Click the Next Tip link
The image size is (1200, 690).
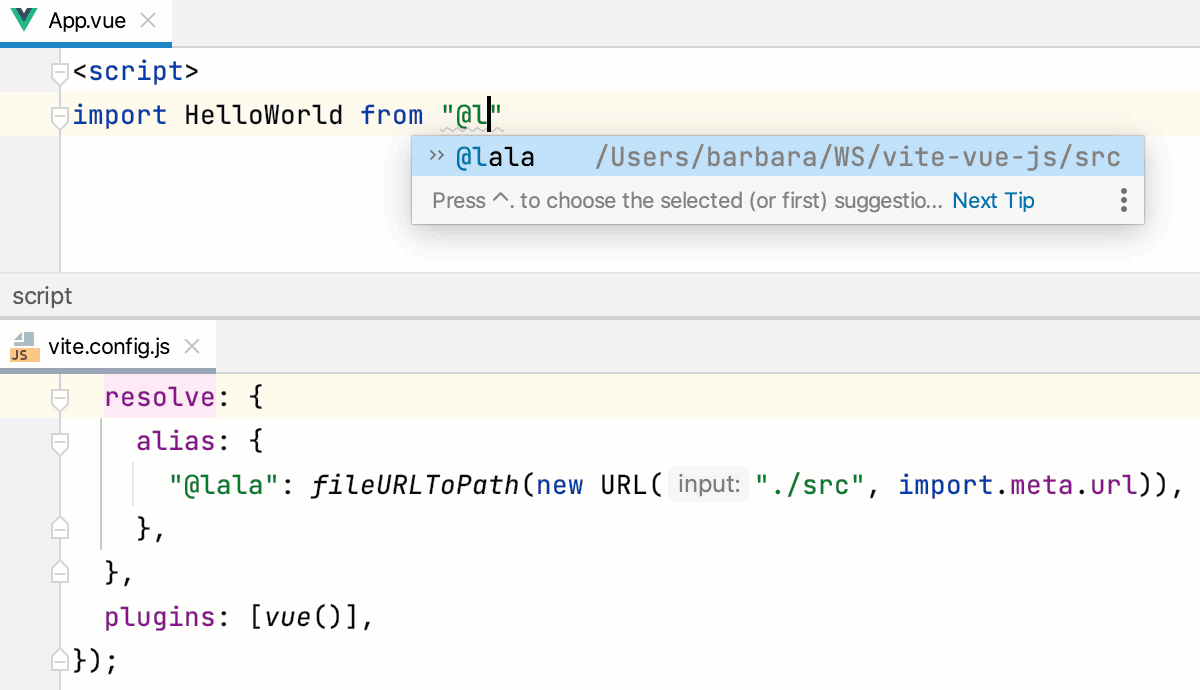pyautogui.click(x=993, y=200)
